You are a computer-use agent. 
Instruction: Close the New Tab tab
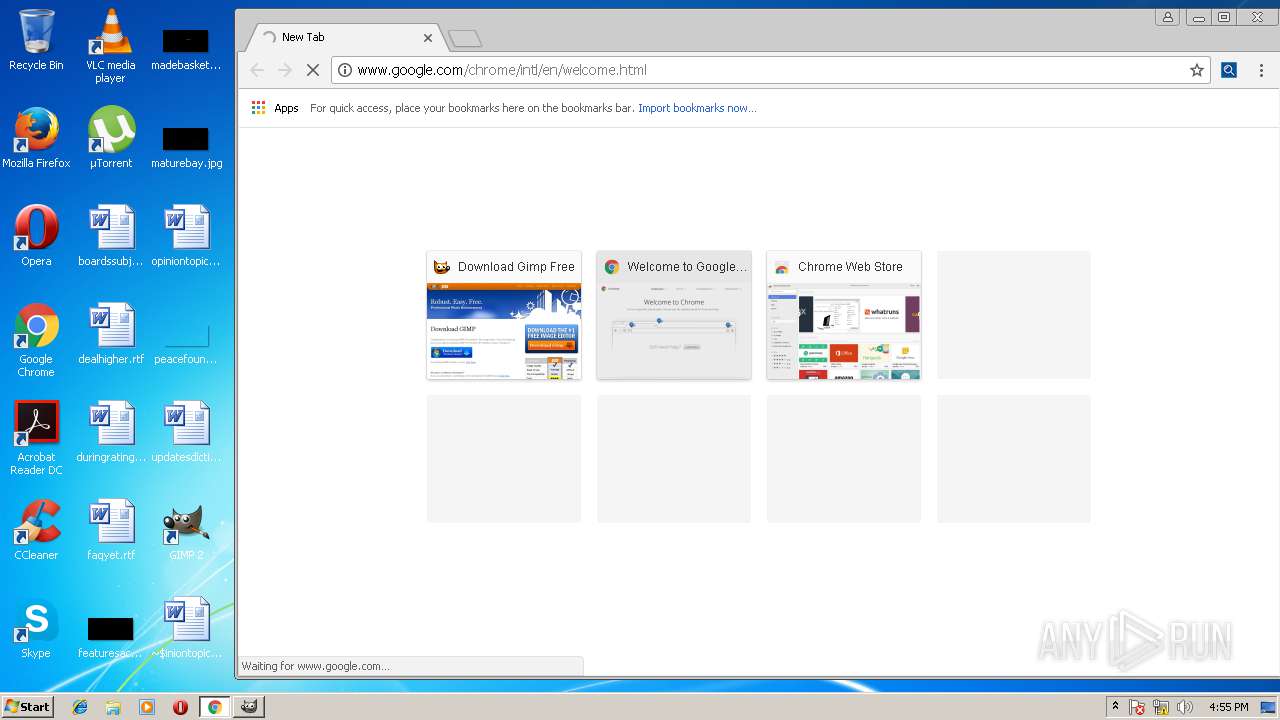click(x=428, y=38)
